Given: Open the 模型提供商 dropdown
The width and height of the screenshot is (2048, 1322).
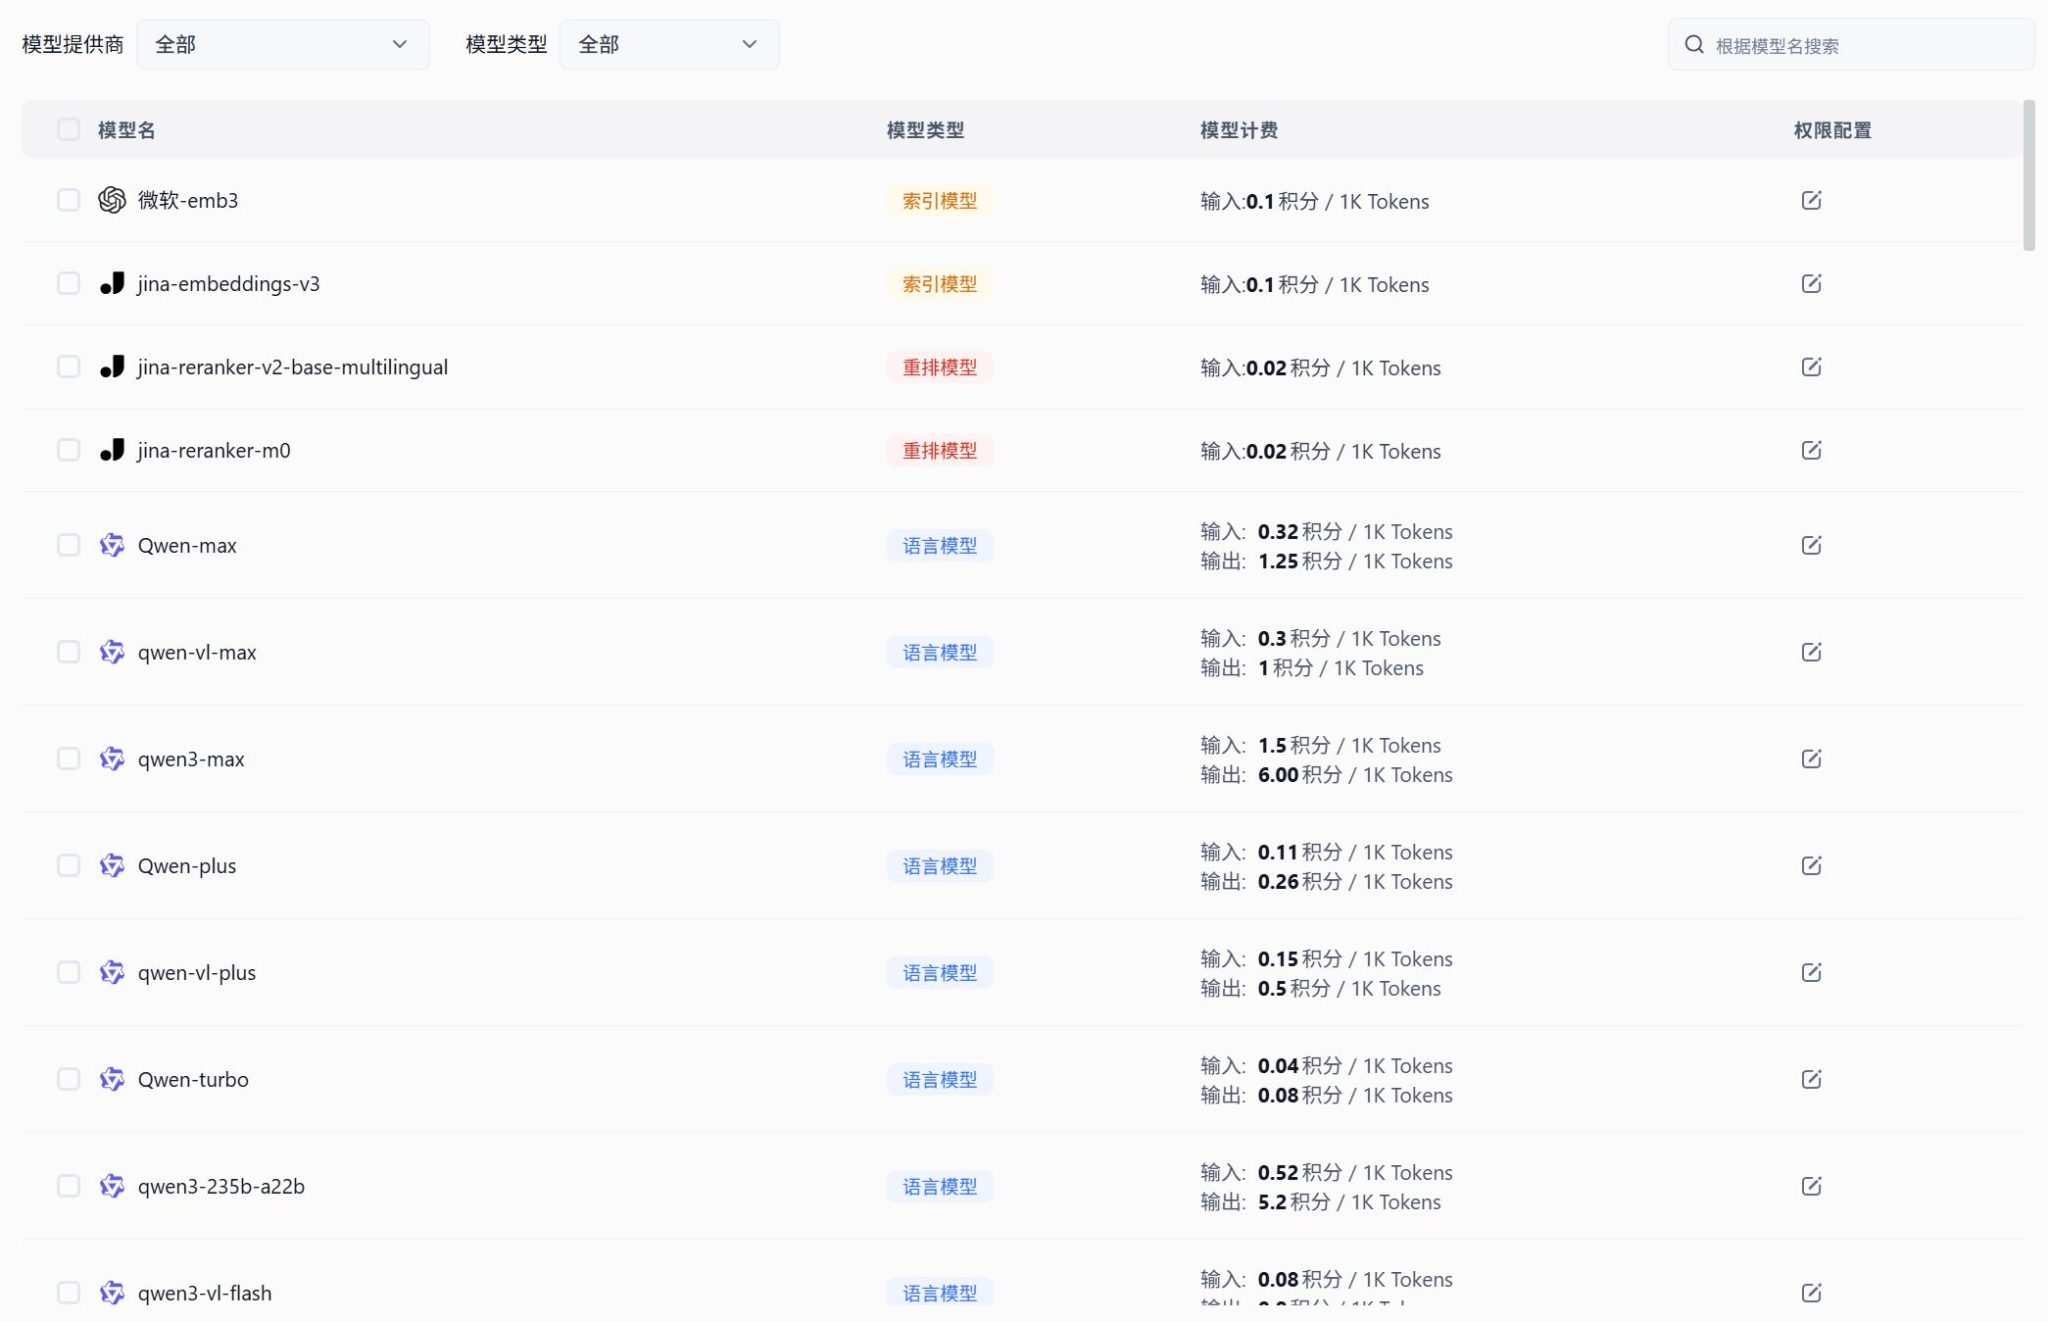Looking at the screenshot, I should [x=283, y=44].
